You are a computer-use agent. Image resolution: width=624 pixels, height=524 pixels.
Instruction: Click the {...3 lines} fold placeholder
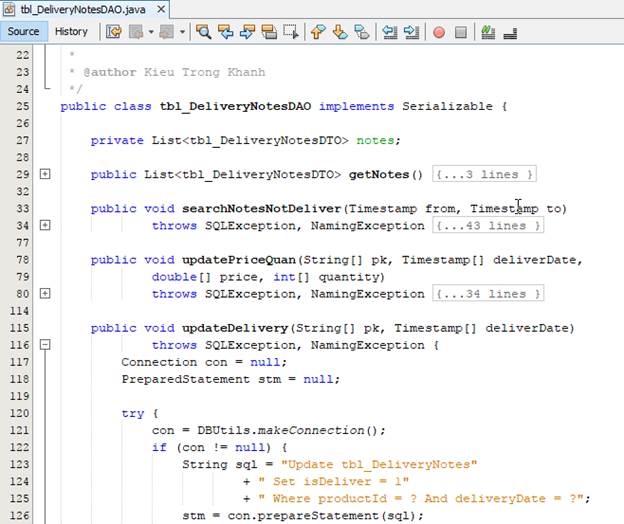[484, 174]
